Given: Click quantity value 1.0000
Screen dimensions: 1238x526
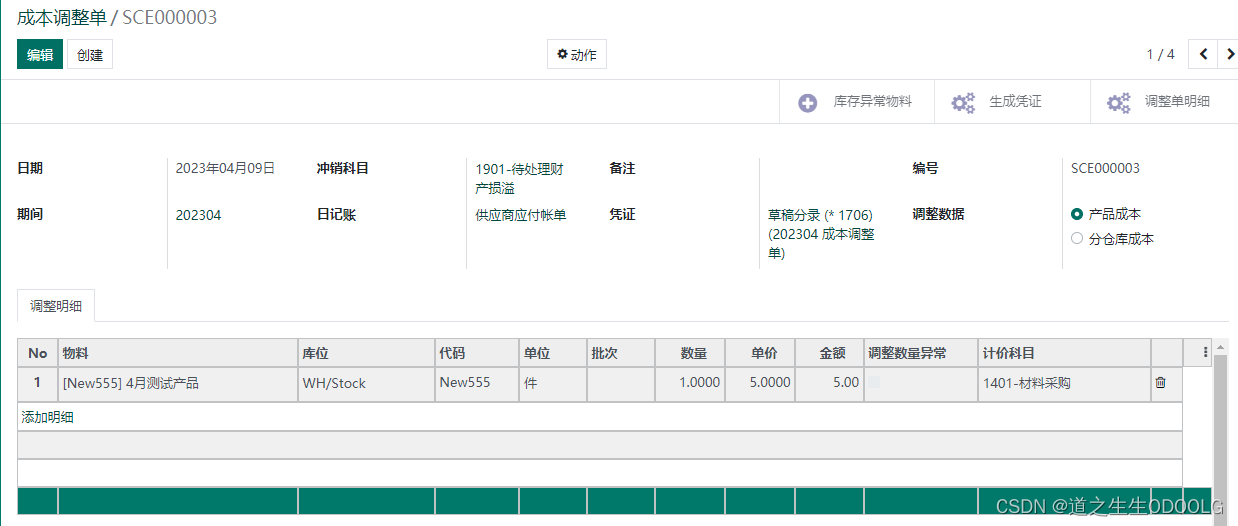Looking at the screenshot, I should pyautogui.click(x=698, y=383).
